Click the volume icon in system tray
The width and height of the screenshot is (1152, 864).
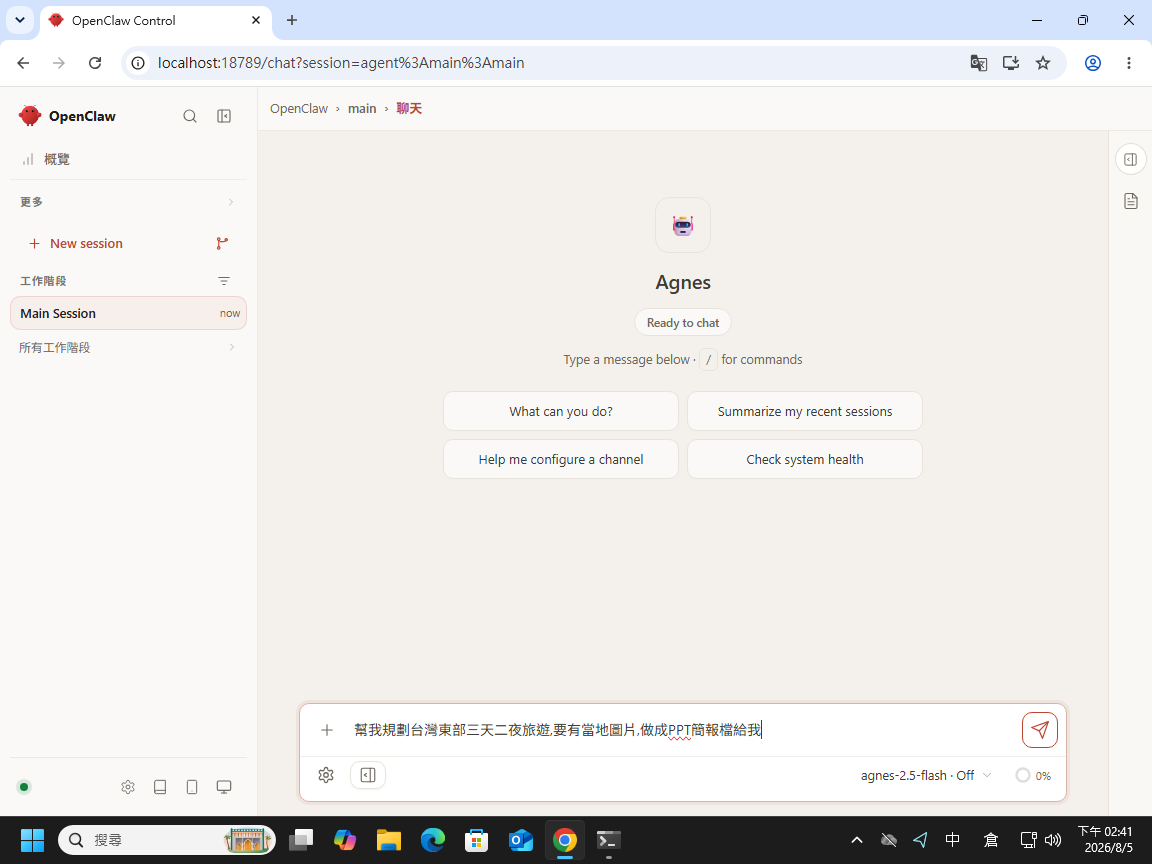(x=1053, y=840)
